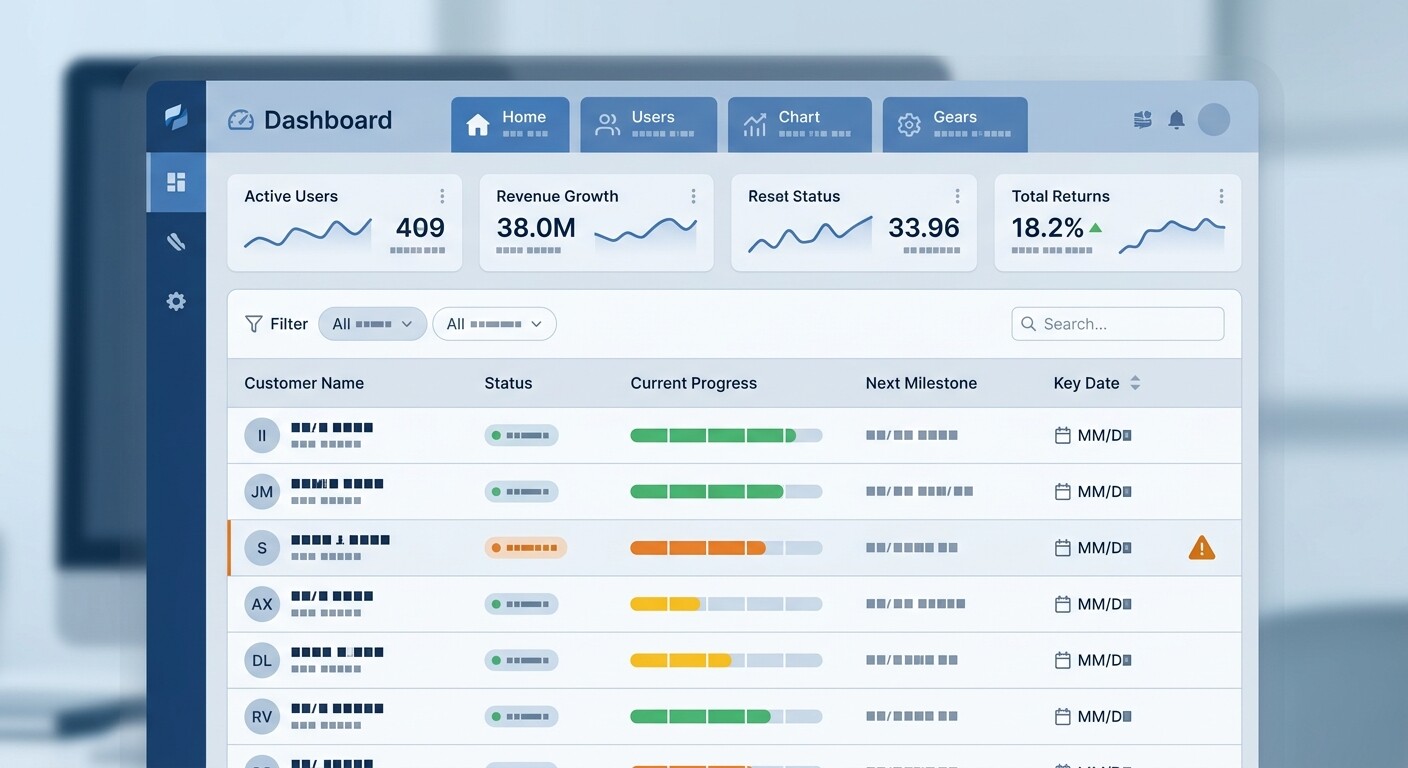Click the orange progress bar in row S
Image resolution: width=1408 pixels, height=768 pixels.
coord(726,548)
